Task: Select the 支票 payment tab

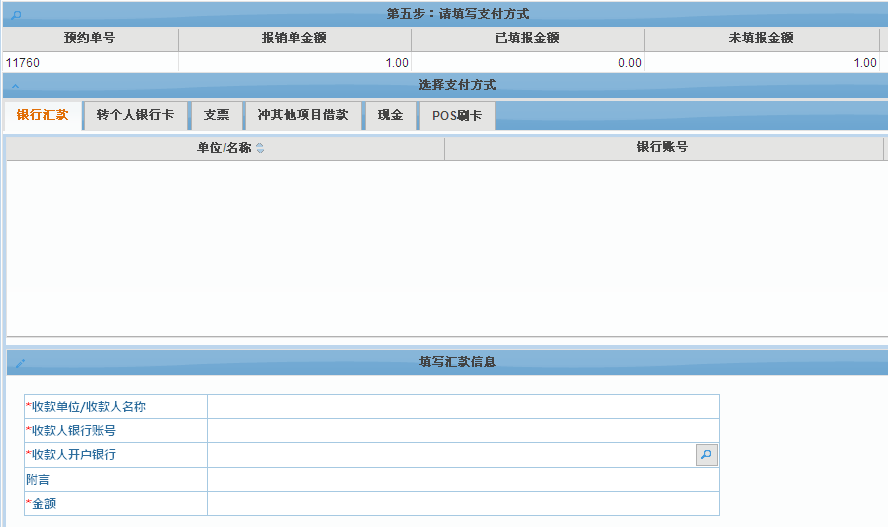Action: pos(216,115)
